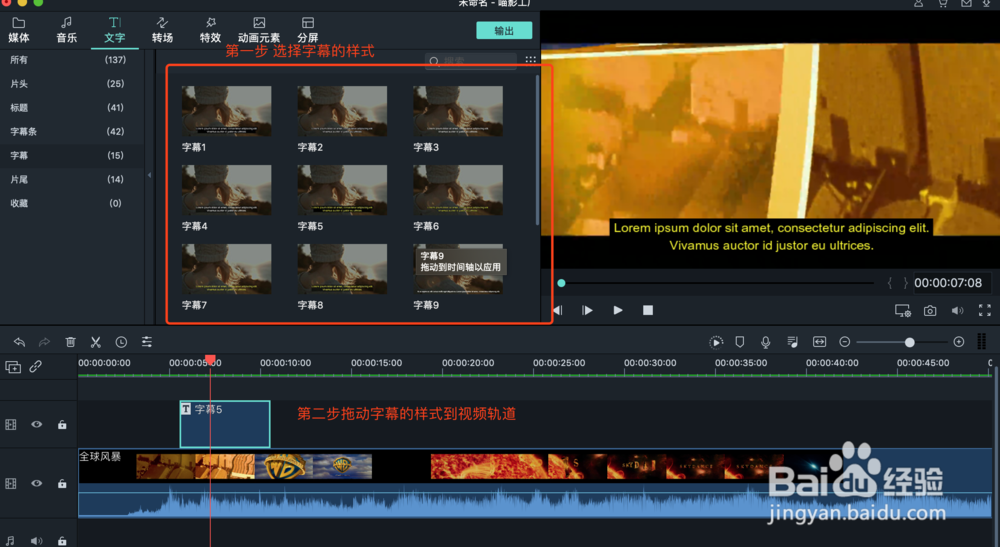Undo the last edit
This screenshot has width=1000, height=547.
point(19,342)
